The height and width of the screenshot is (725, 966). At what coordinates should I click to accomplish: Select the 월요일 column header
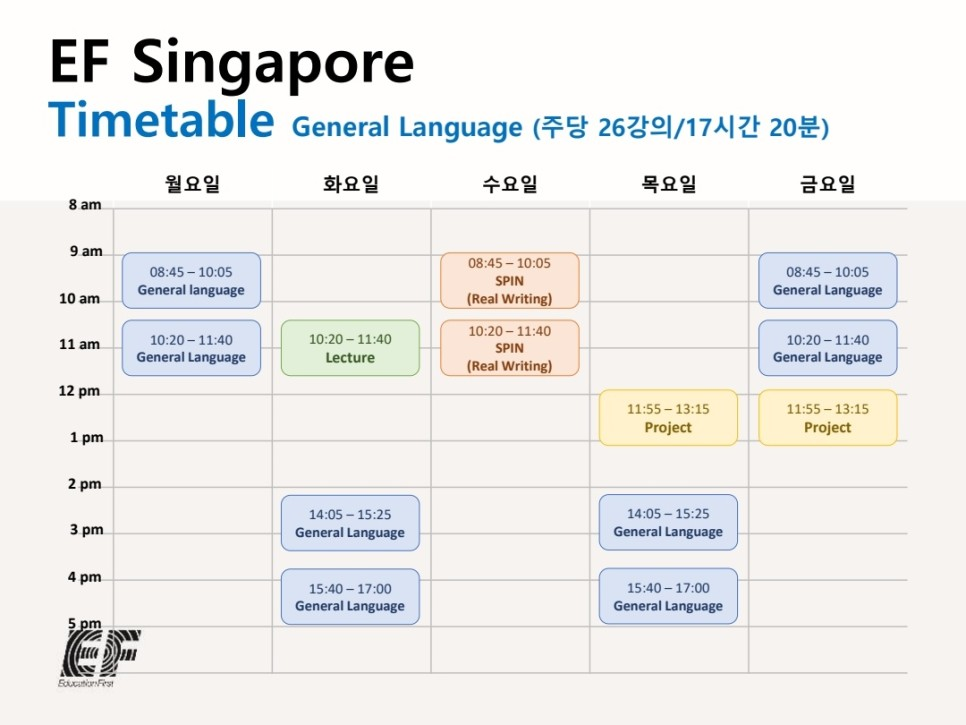point(192,184)
